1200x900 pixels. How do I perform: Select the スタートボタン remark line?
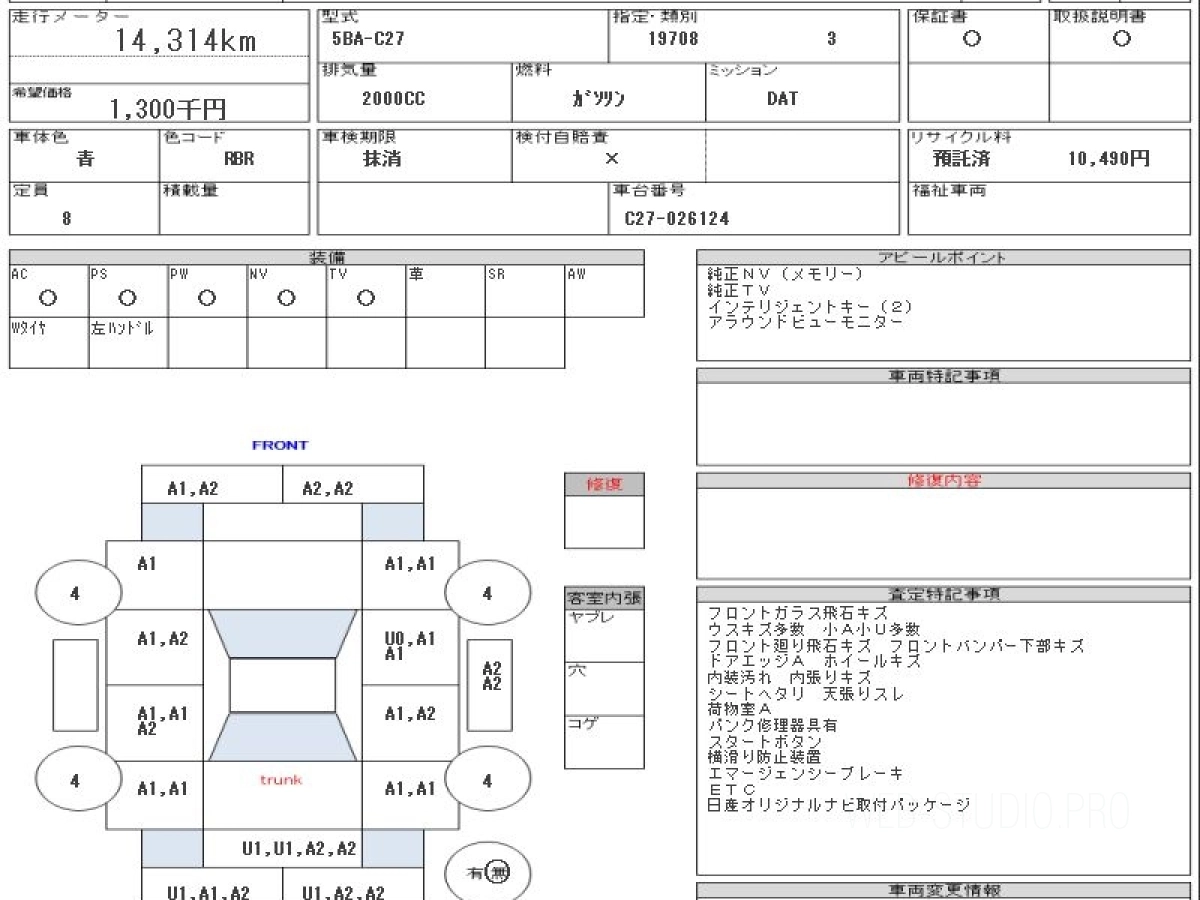[764, 741]
